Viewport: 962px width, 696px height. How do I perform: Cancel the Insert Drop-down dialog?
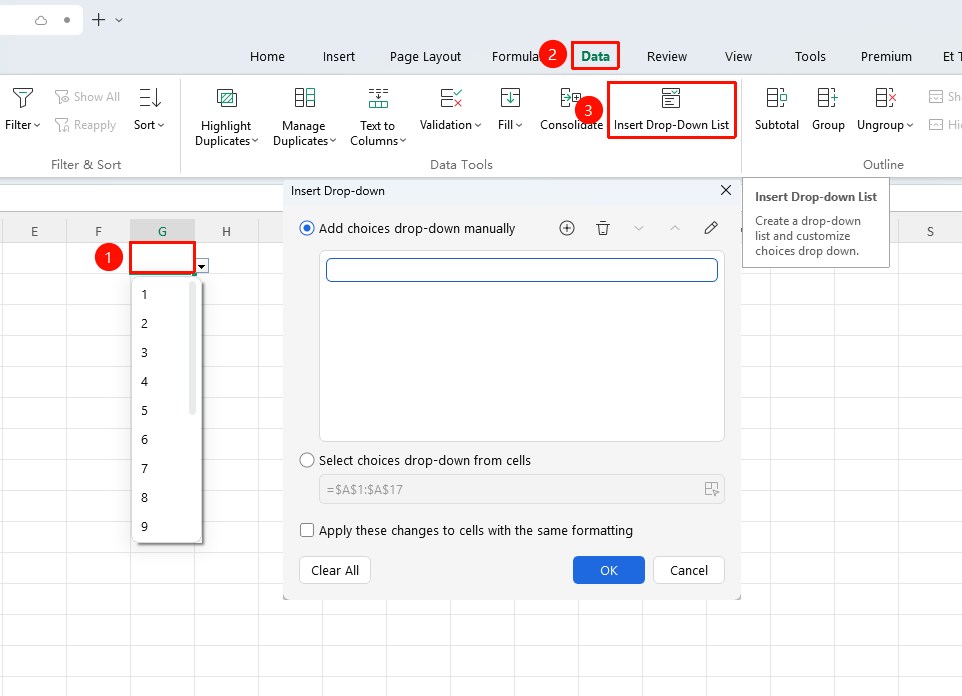tap(689, 570)
